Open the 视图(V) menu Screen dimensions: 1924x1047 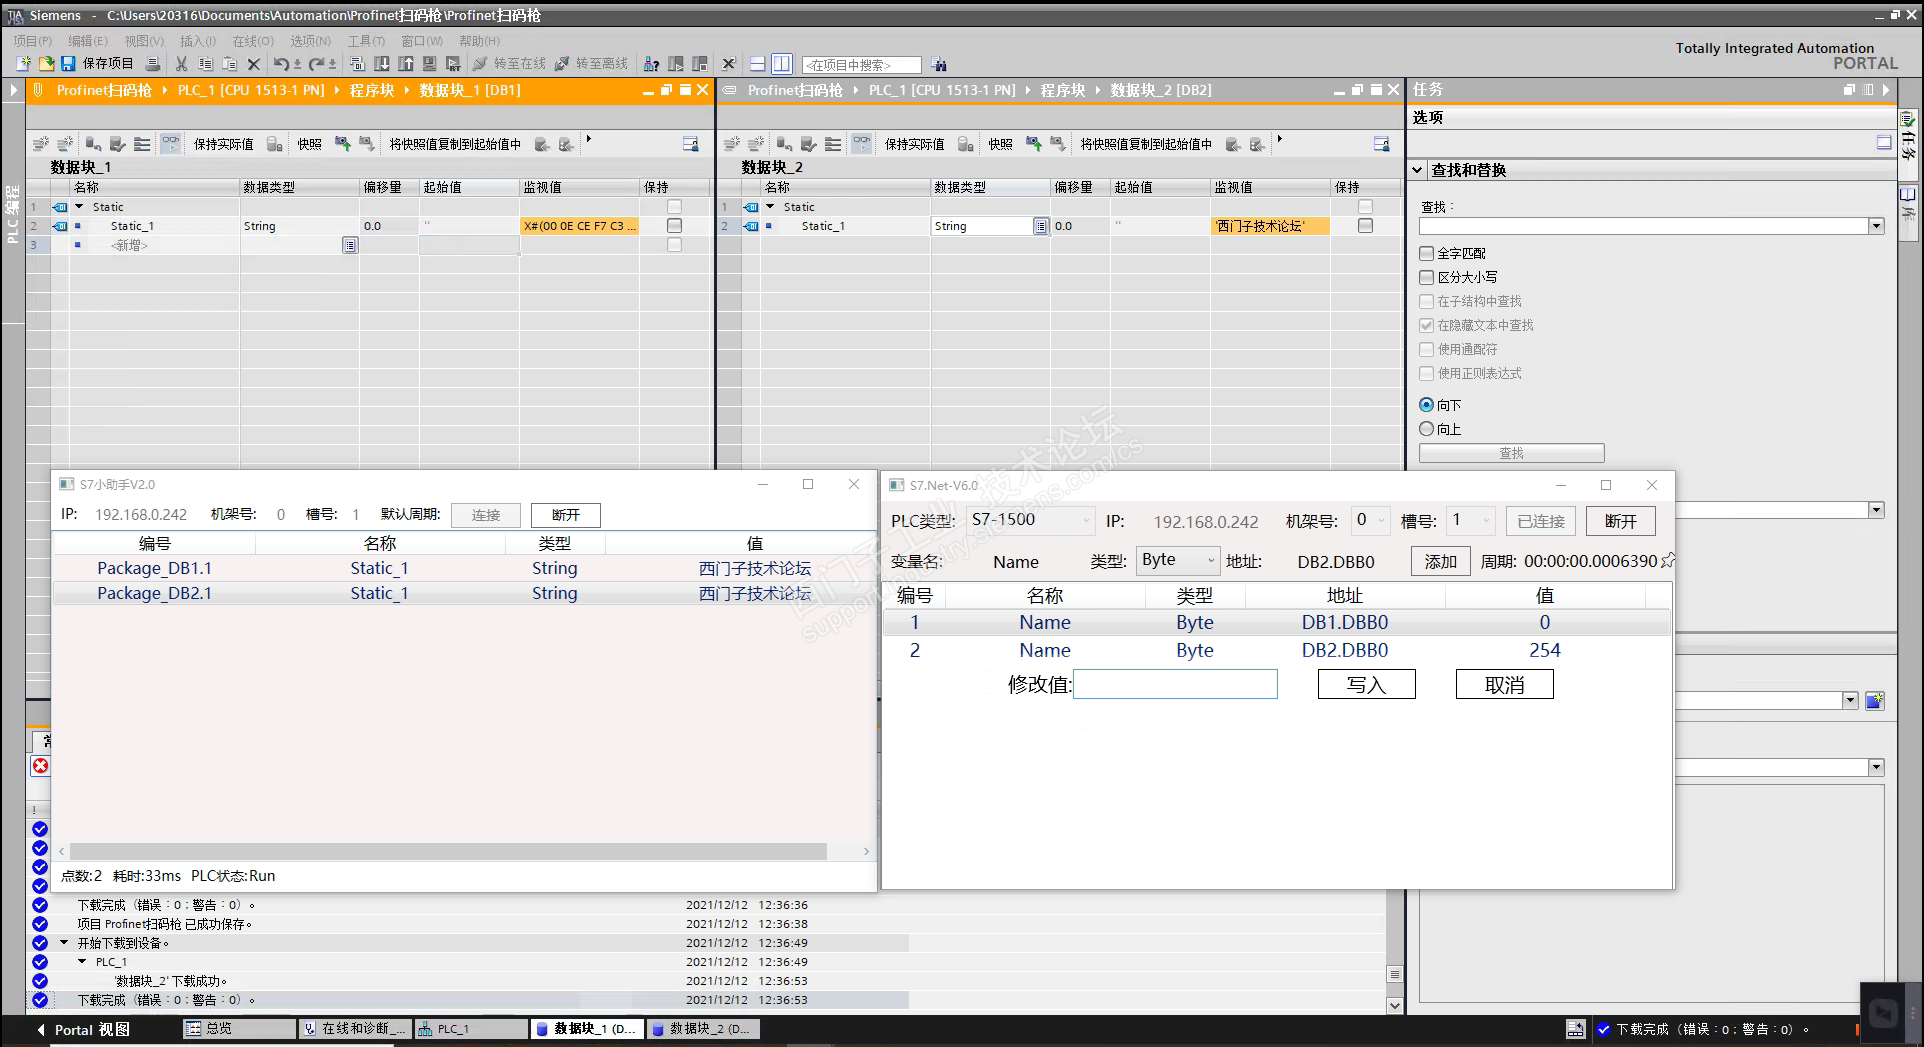(144, 41)
